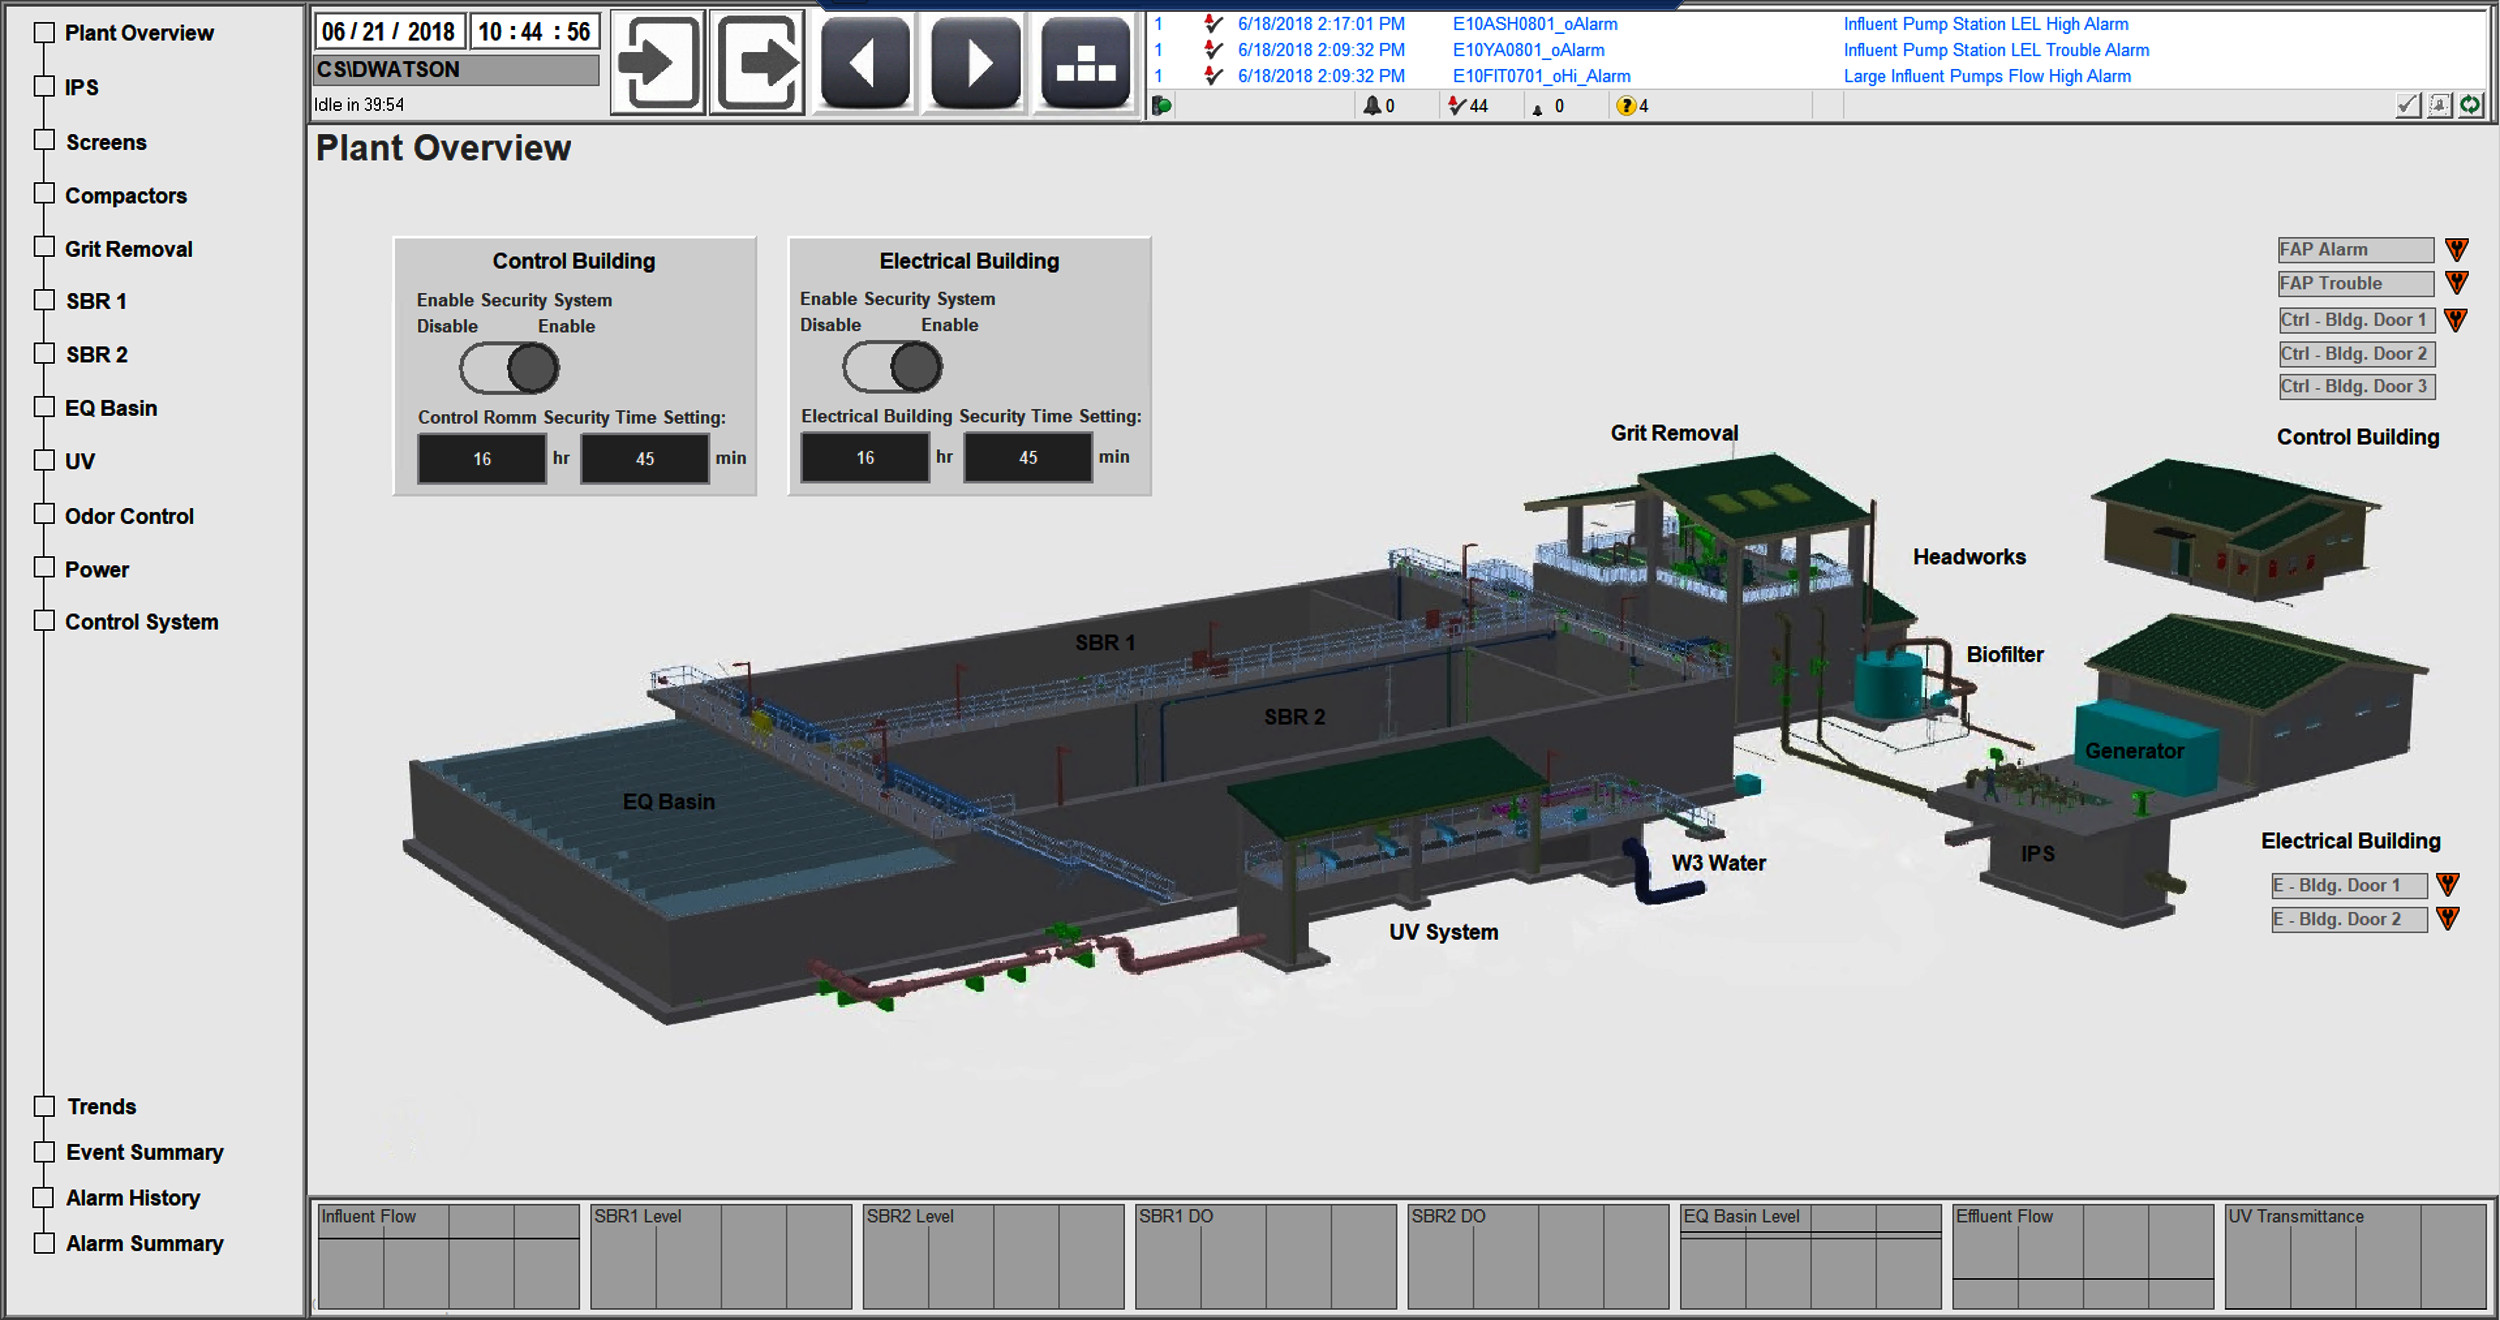
Task: Check the Plant Overview navigation box
Action: tap(44, 33)
